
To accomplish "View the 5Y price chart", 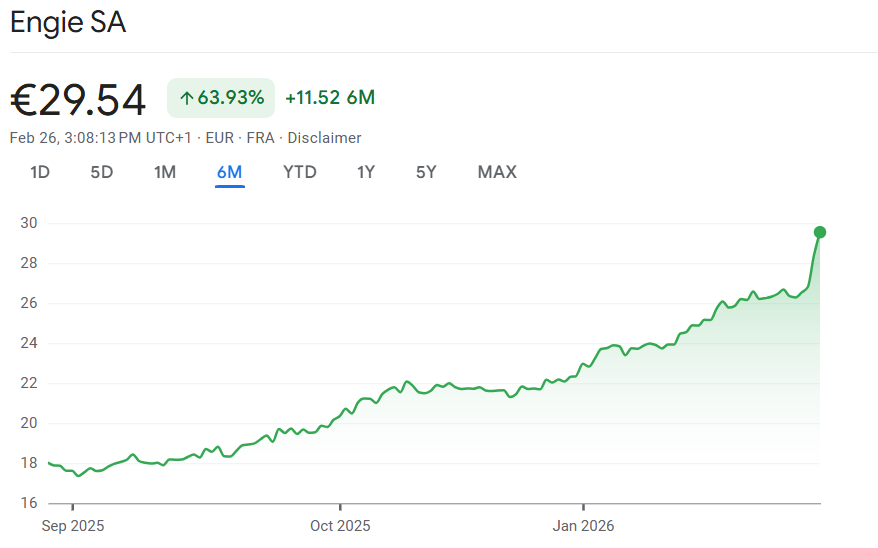I will click(x=426, y=172).
